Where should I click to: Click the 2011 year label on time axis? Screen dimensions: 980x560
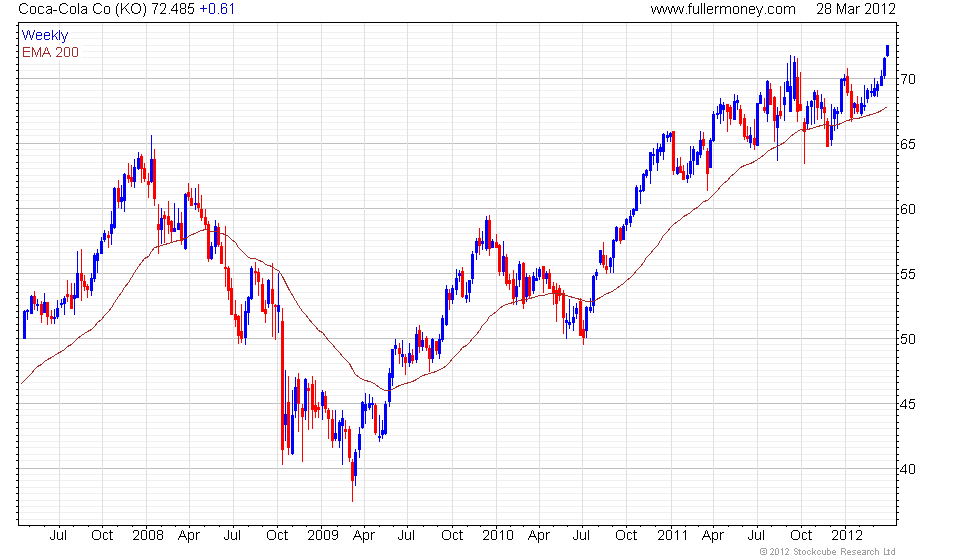tap(672, 536)
